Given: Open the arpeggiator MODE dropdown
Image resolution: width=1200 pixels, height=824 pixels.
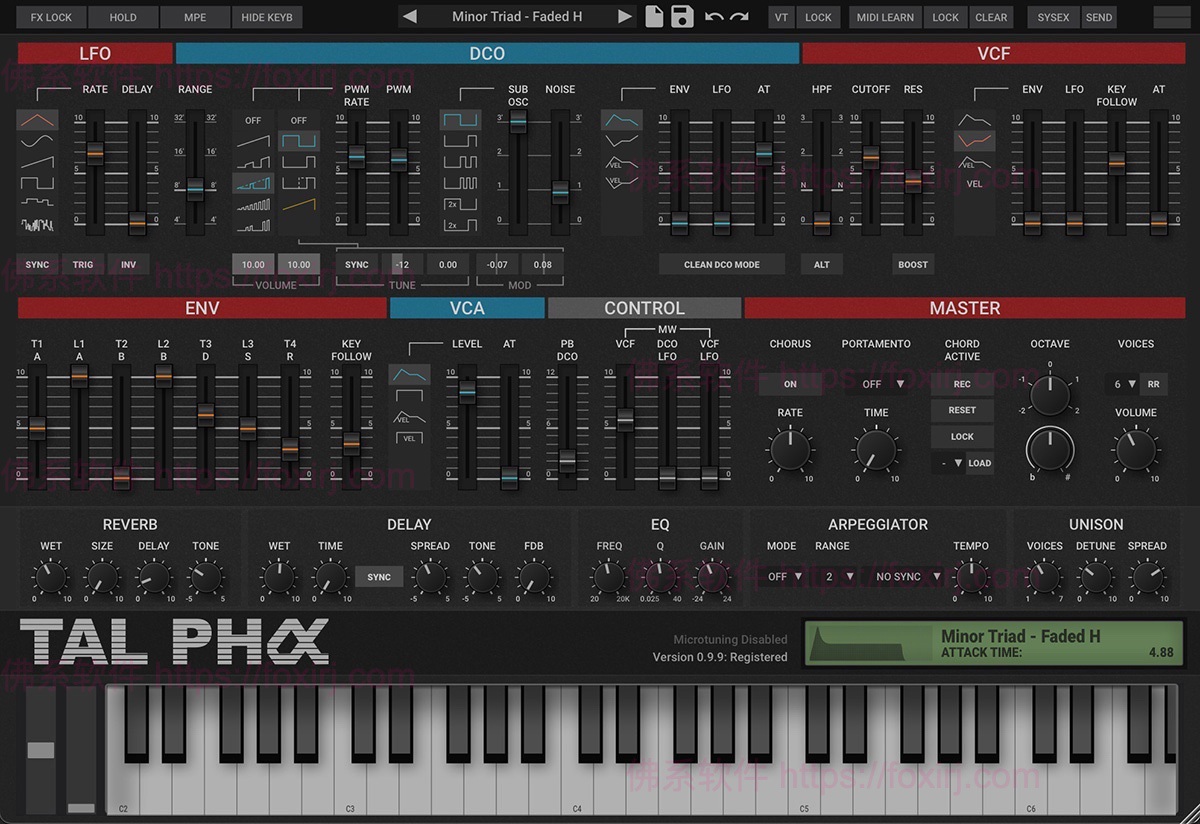Looking at the screenshot, I should pos(783,576).
